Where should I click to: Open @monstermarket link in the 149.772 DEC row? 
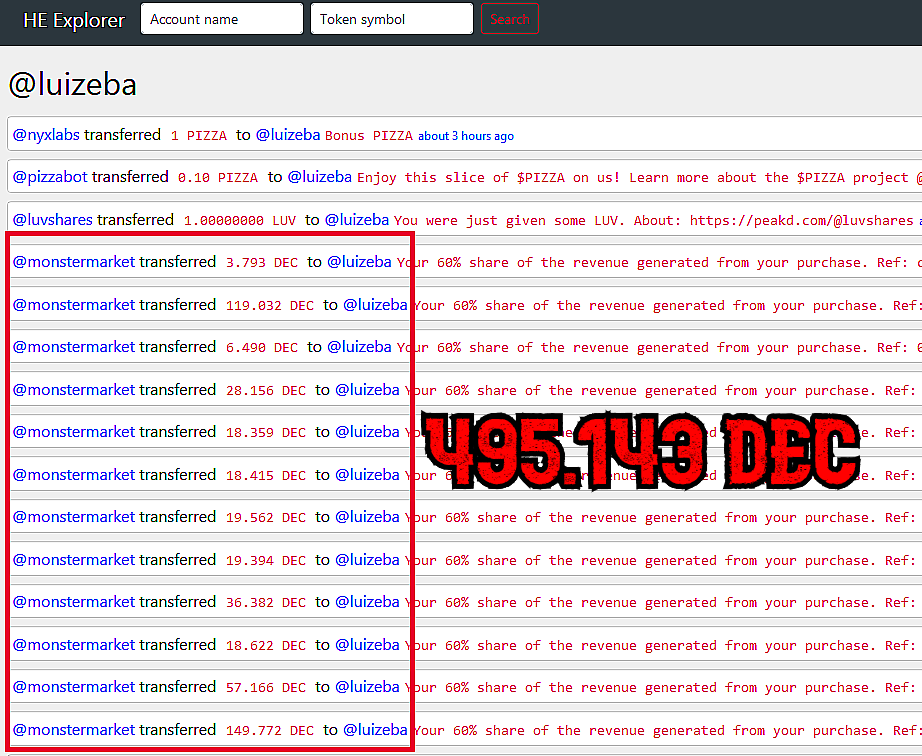coord(74,730)
